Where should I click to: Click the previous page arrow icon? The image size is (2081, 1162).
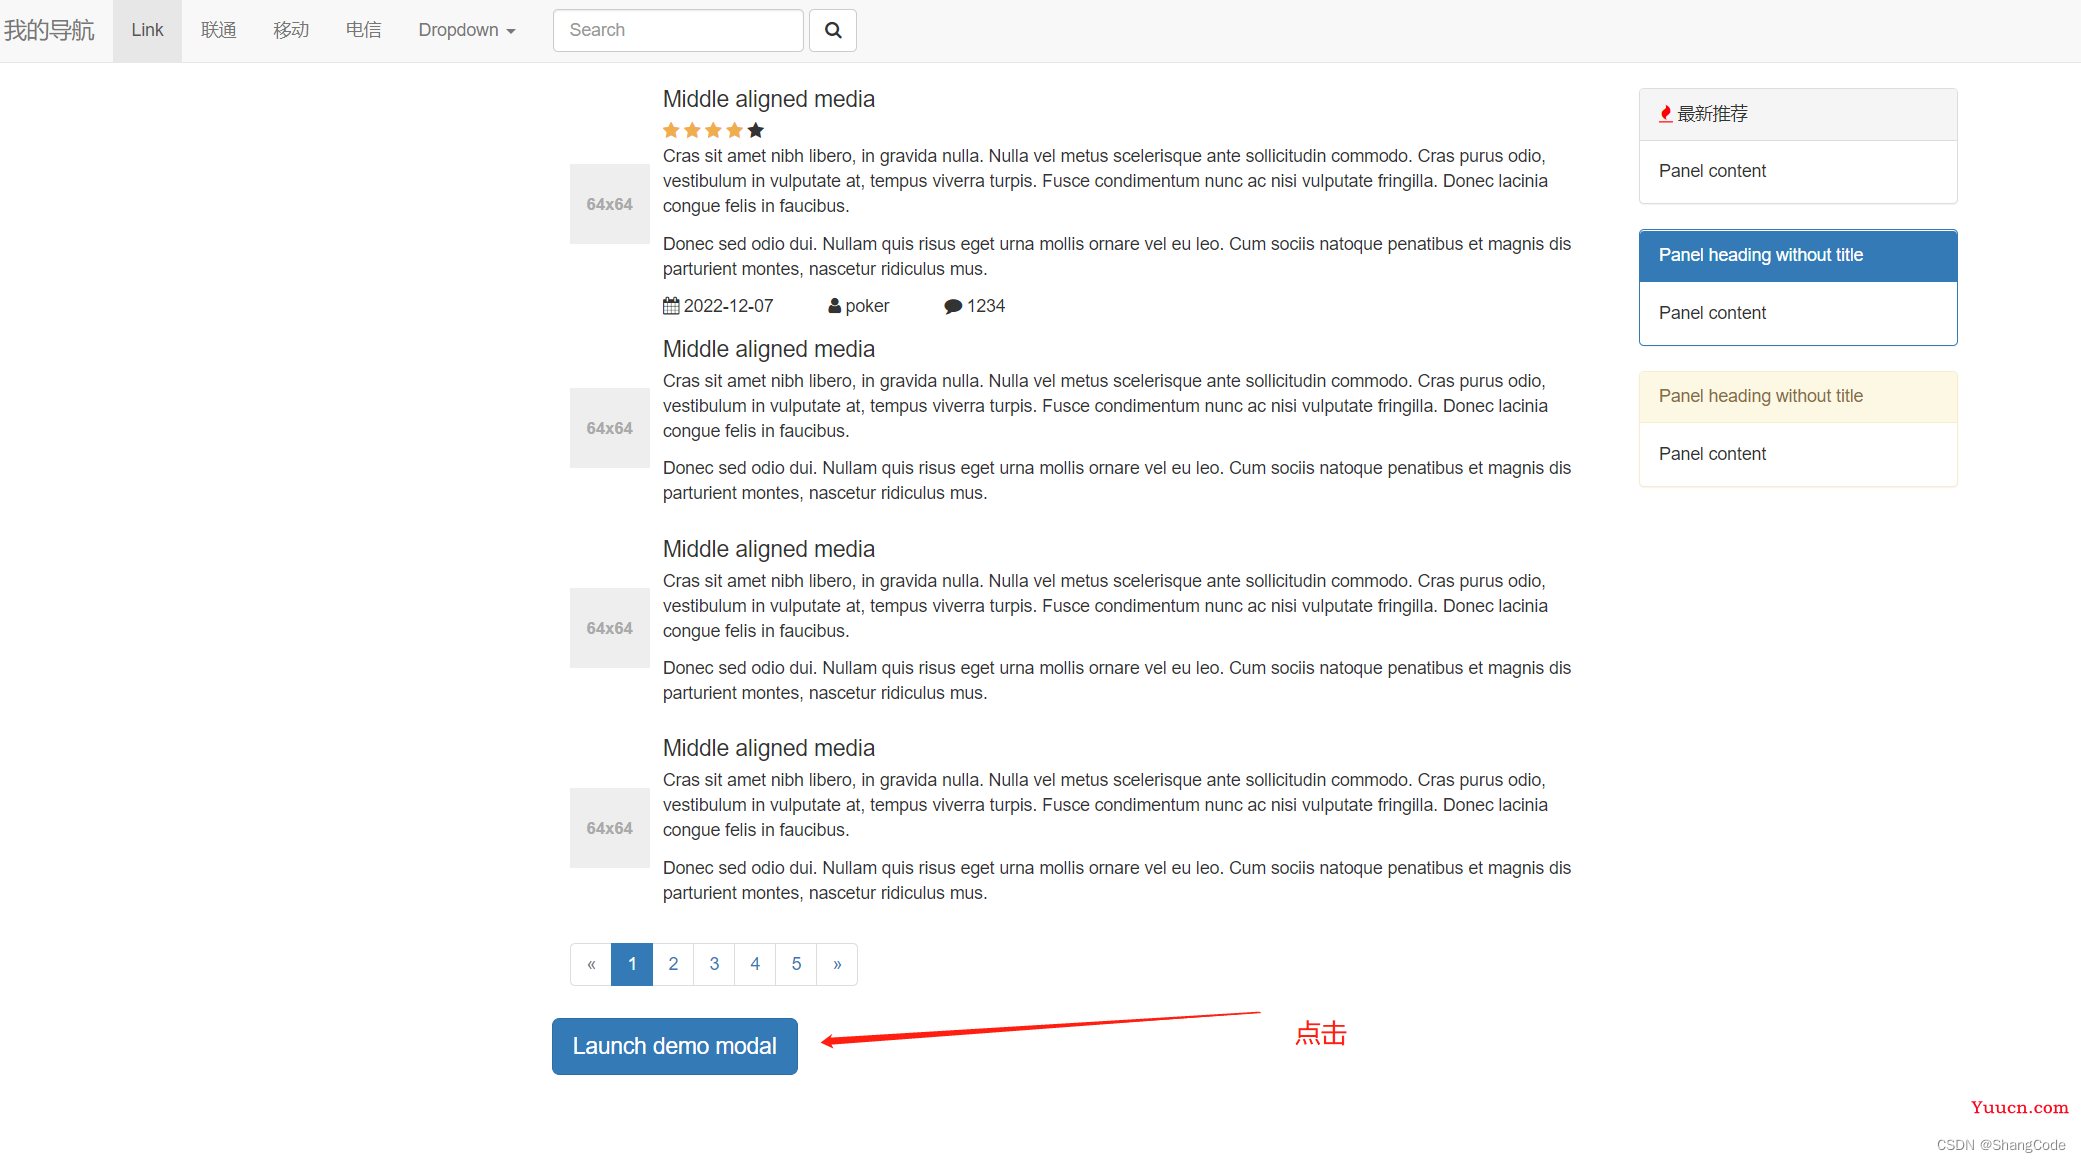pyautogui.click(x=590, y=962)
